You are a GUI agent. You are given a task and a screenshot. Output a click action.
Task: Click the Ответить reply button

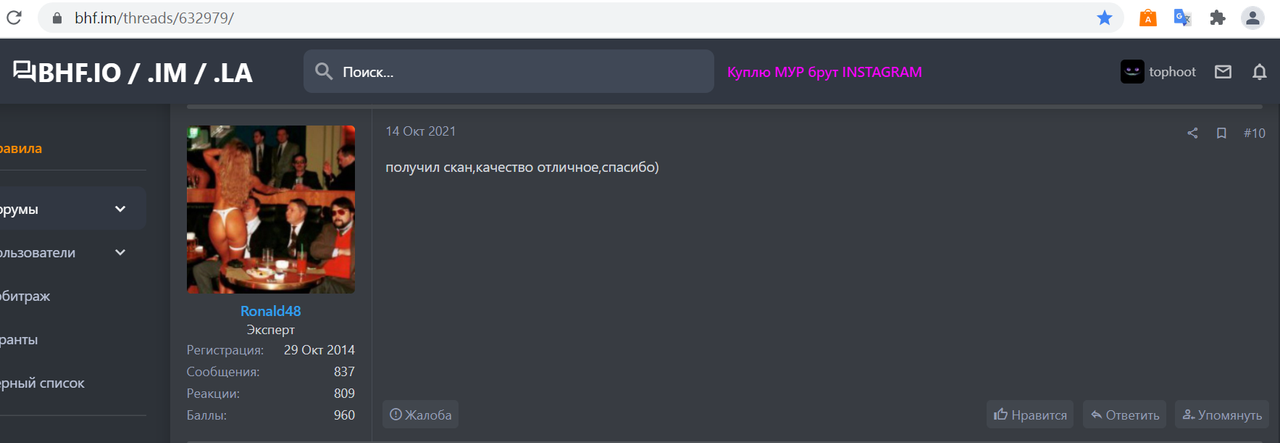1125,415
